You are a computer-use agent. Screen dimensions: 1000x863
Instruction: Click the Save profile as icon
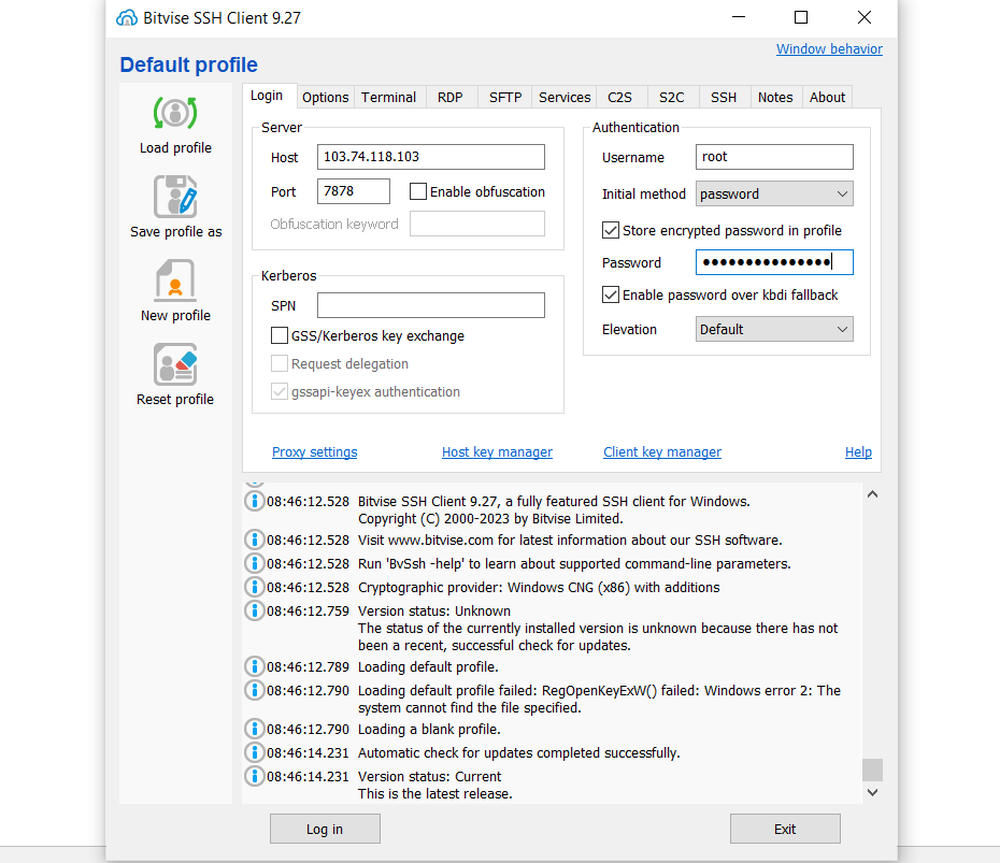pyautogui.click(x=174, y=197)
